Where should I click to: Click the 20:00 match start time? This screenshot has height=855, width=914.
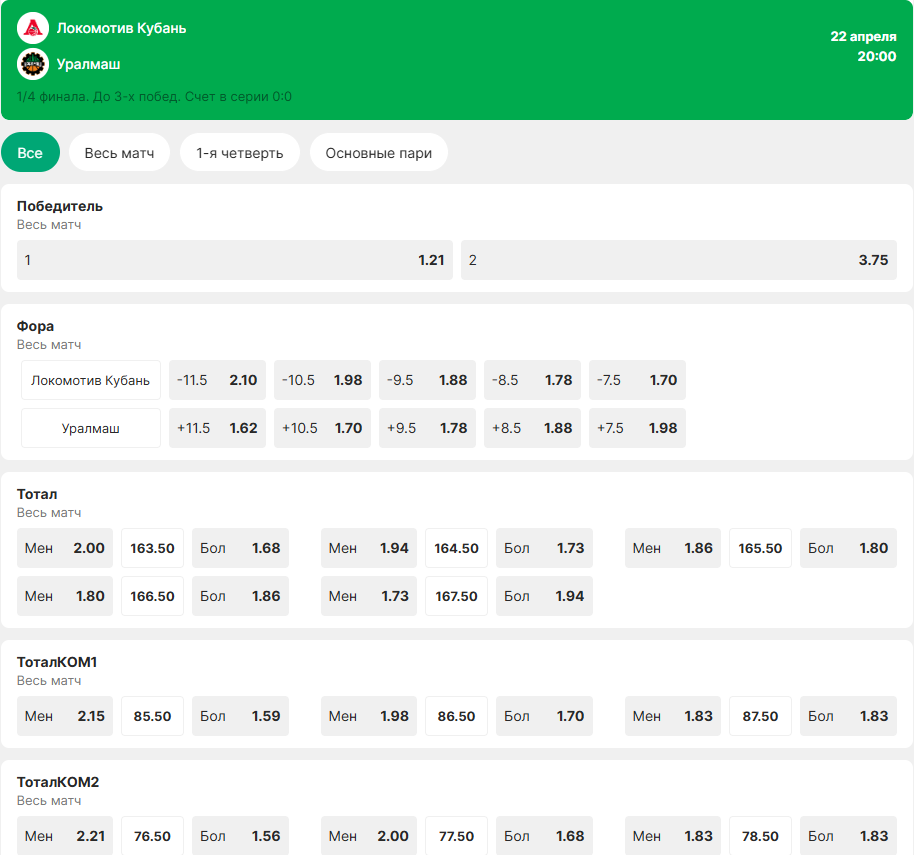(x=877, y=57)
